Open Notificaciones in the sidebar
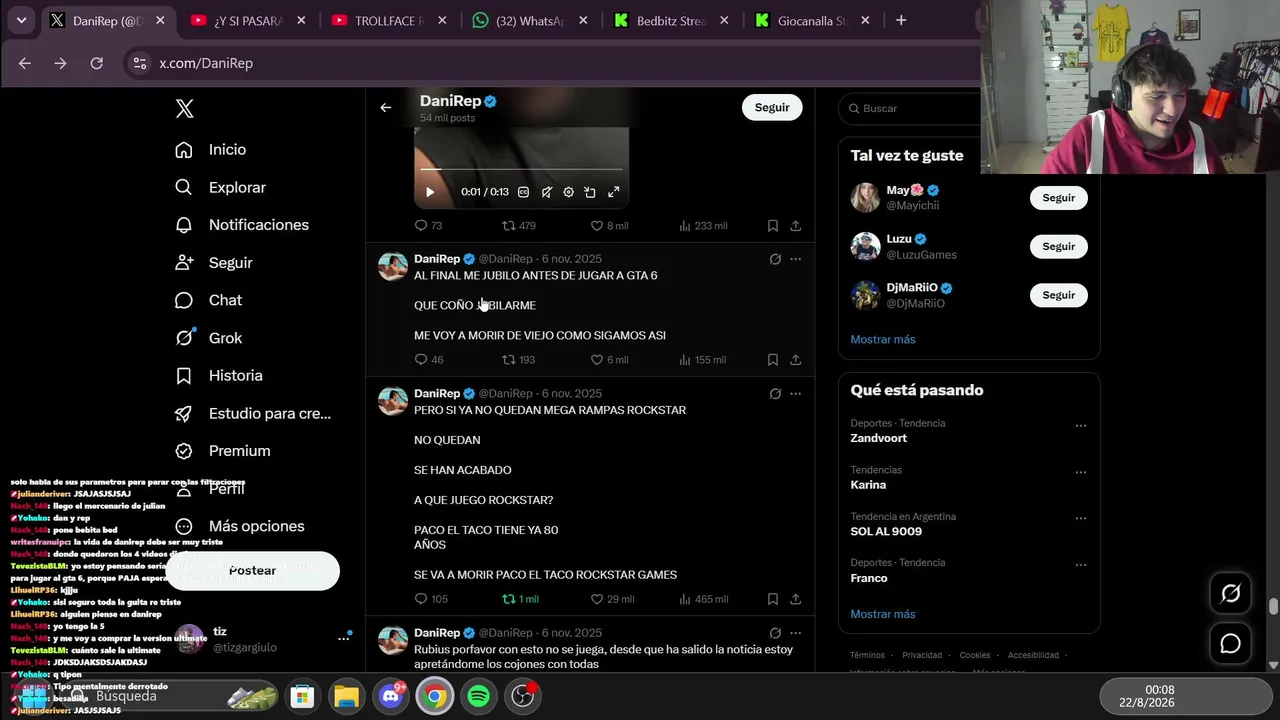Screen dimensions: 1280x720 coord(241,225)
